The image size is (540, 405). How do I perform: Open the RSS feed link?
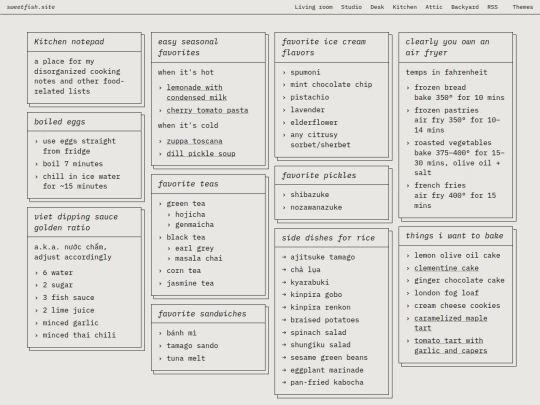[492, 7]
